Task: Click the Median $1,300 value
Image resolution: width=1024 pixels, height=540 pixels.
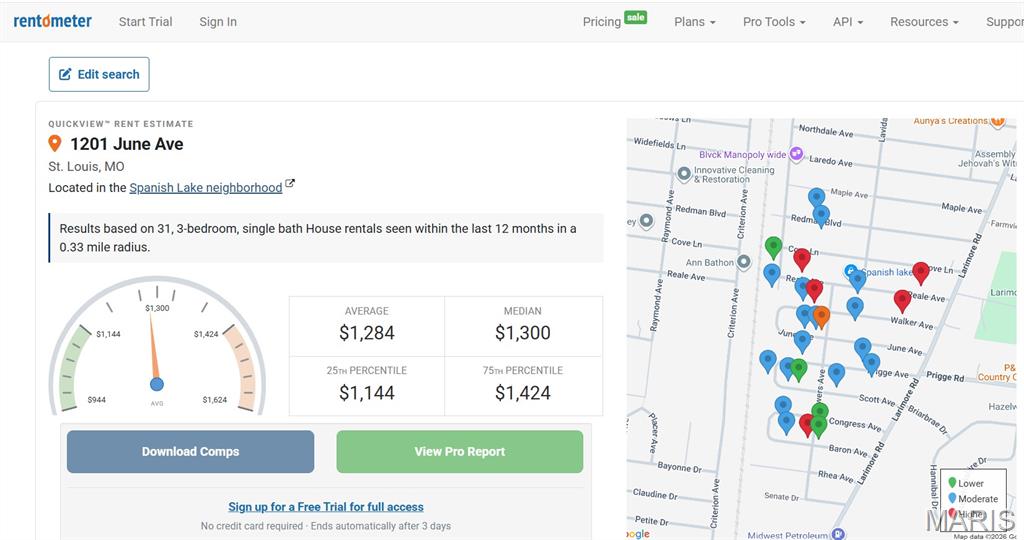Action: (x=522, y=333)
